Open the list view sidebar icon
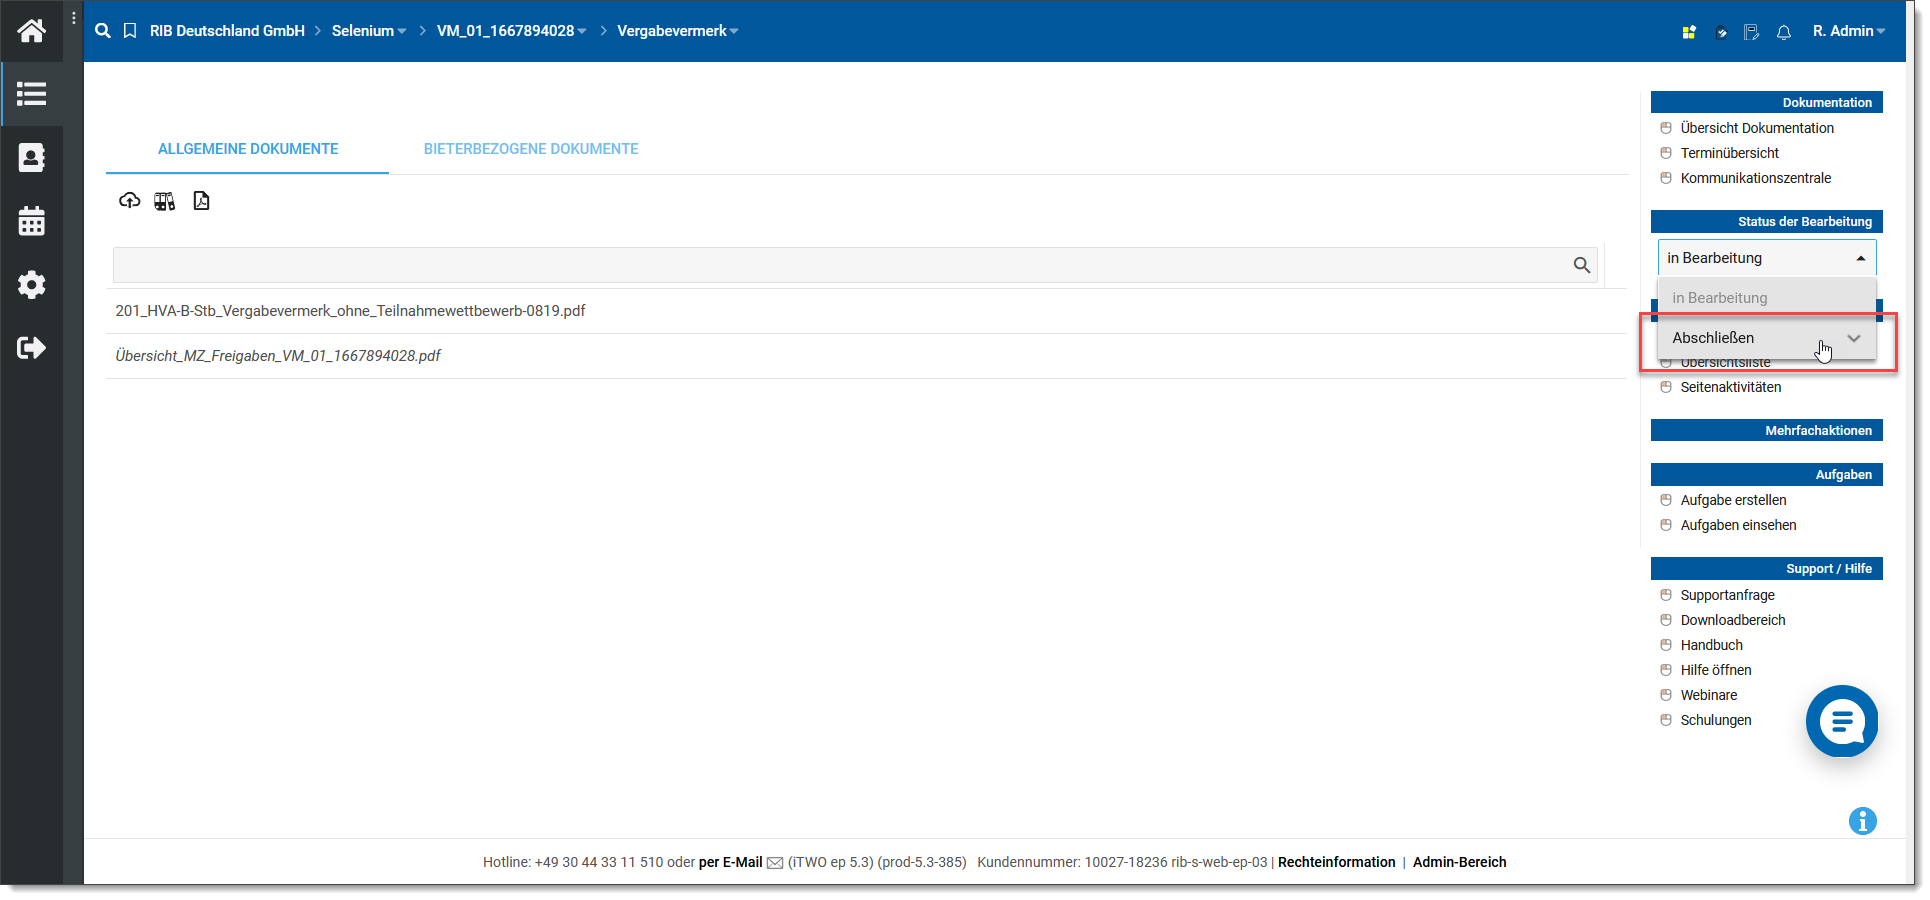Viewport: 1930px width, 900px height. tap(31, 94)
